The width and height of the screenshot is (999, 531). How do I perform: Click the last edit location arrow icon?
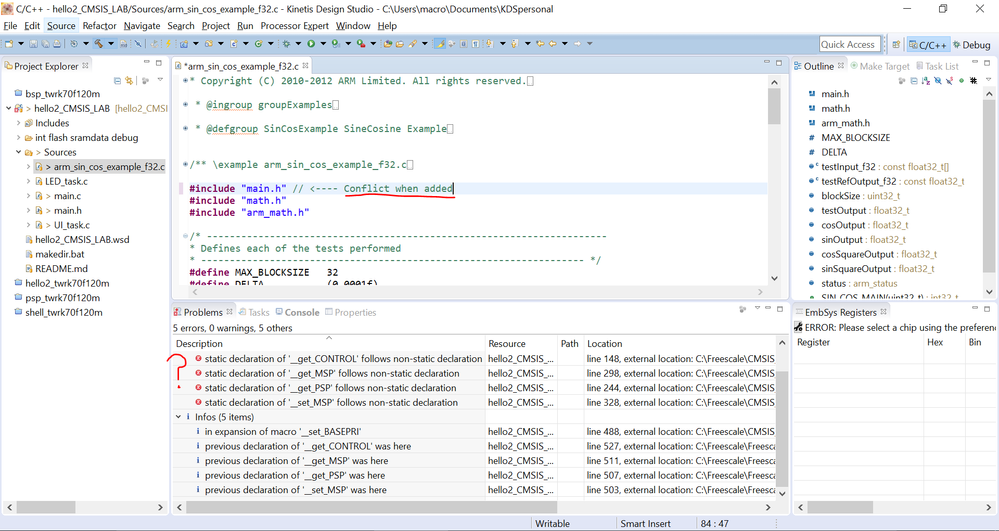pos(540,44)
